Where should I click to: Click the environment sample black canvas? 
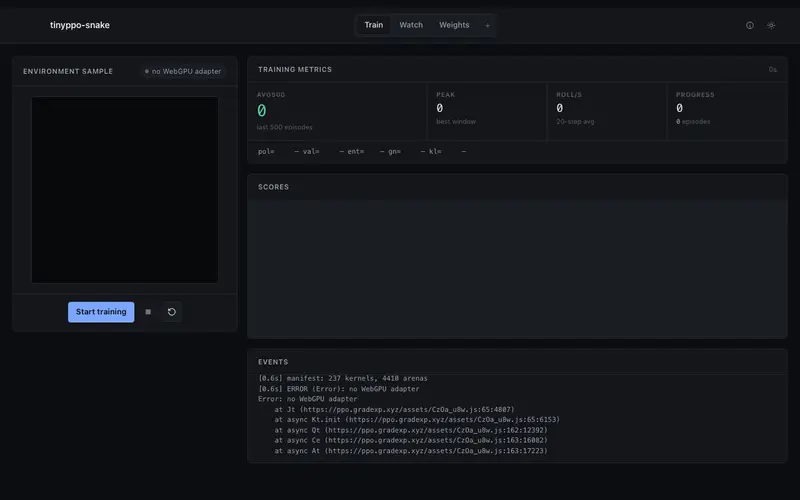[125, 190]
